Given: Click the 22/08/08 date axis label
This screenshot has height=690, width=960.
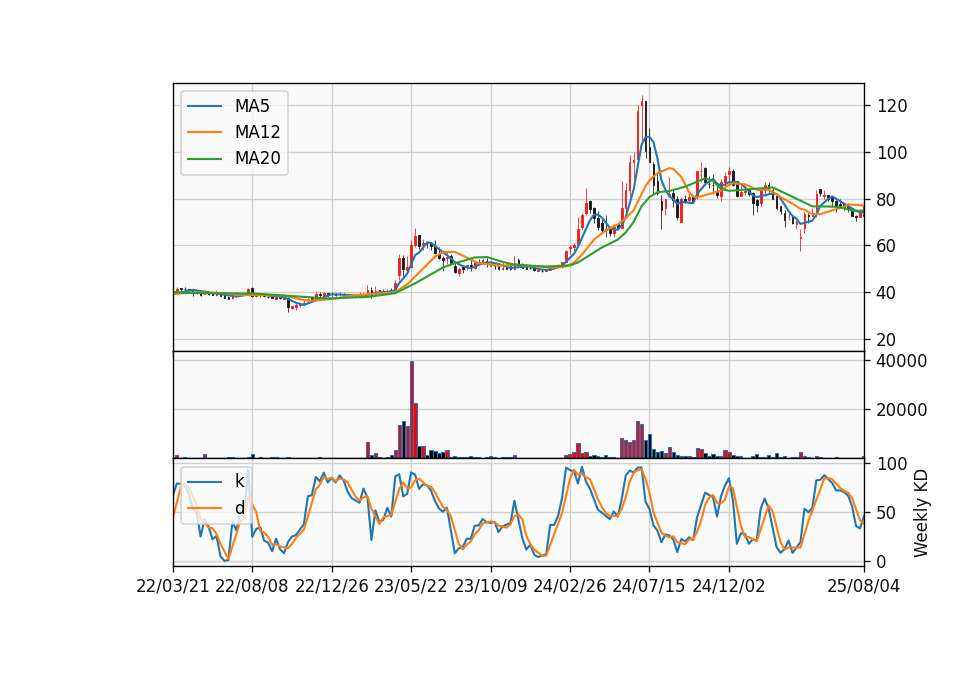Looking at the screenshot, I should pos(252,586).
